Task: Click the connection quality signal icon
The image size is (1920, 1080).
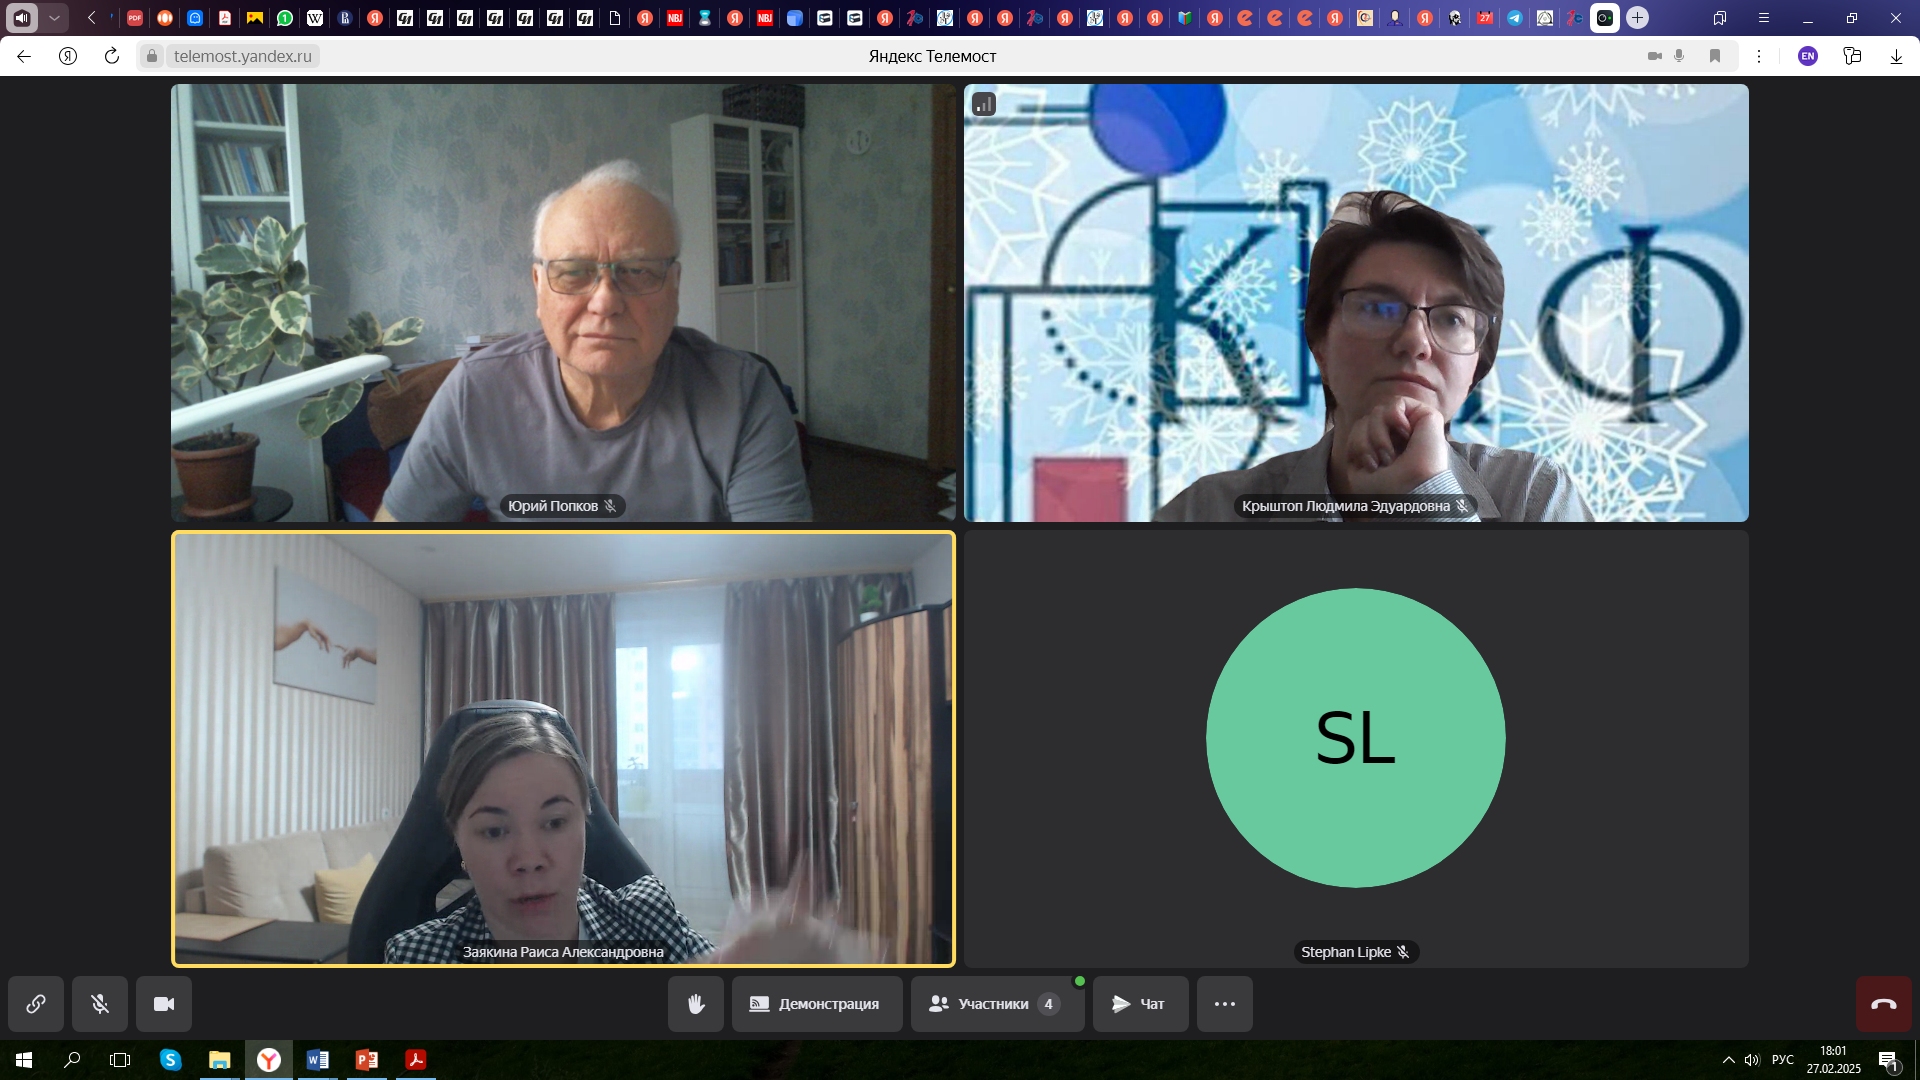Action: (x=984, y=104)
